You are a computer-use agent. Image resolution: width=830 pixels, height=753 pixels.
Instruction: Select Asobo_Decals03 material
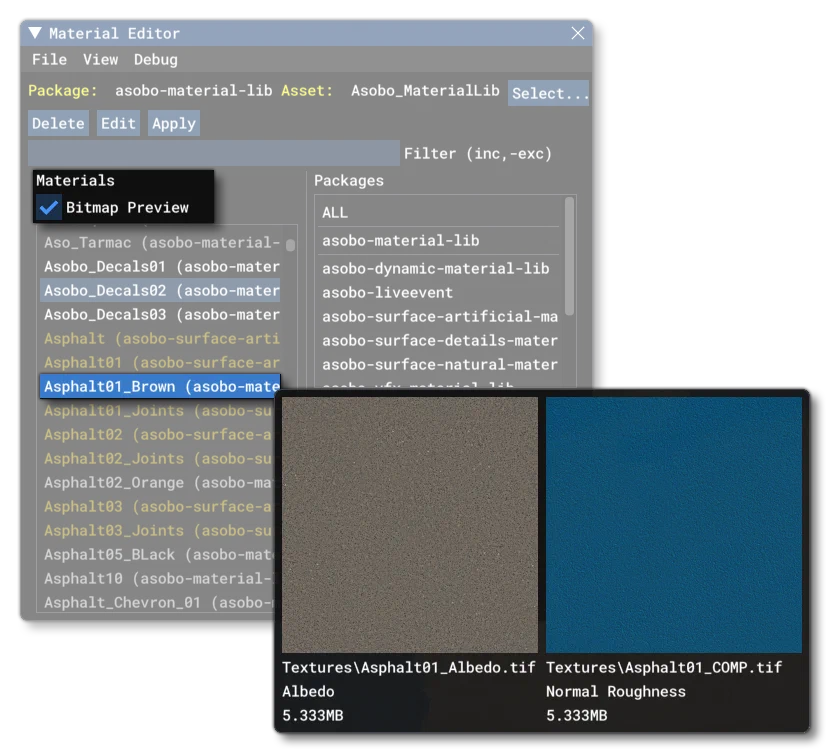tap(161, 314)
